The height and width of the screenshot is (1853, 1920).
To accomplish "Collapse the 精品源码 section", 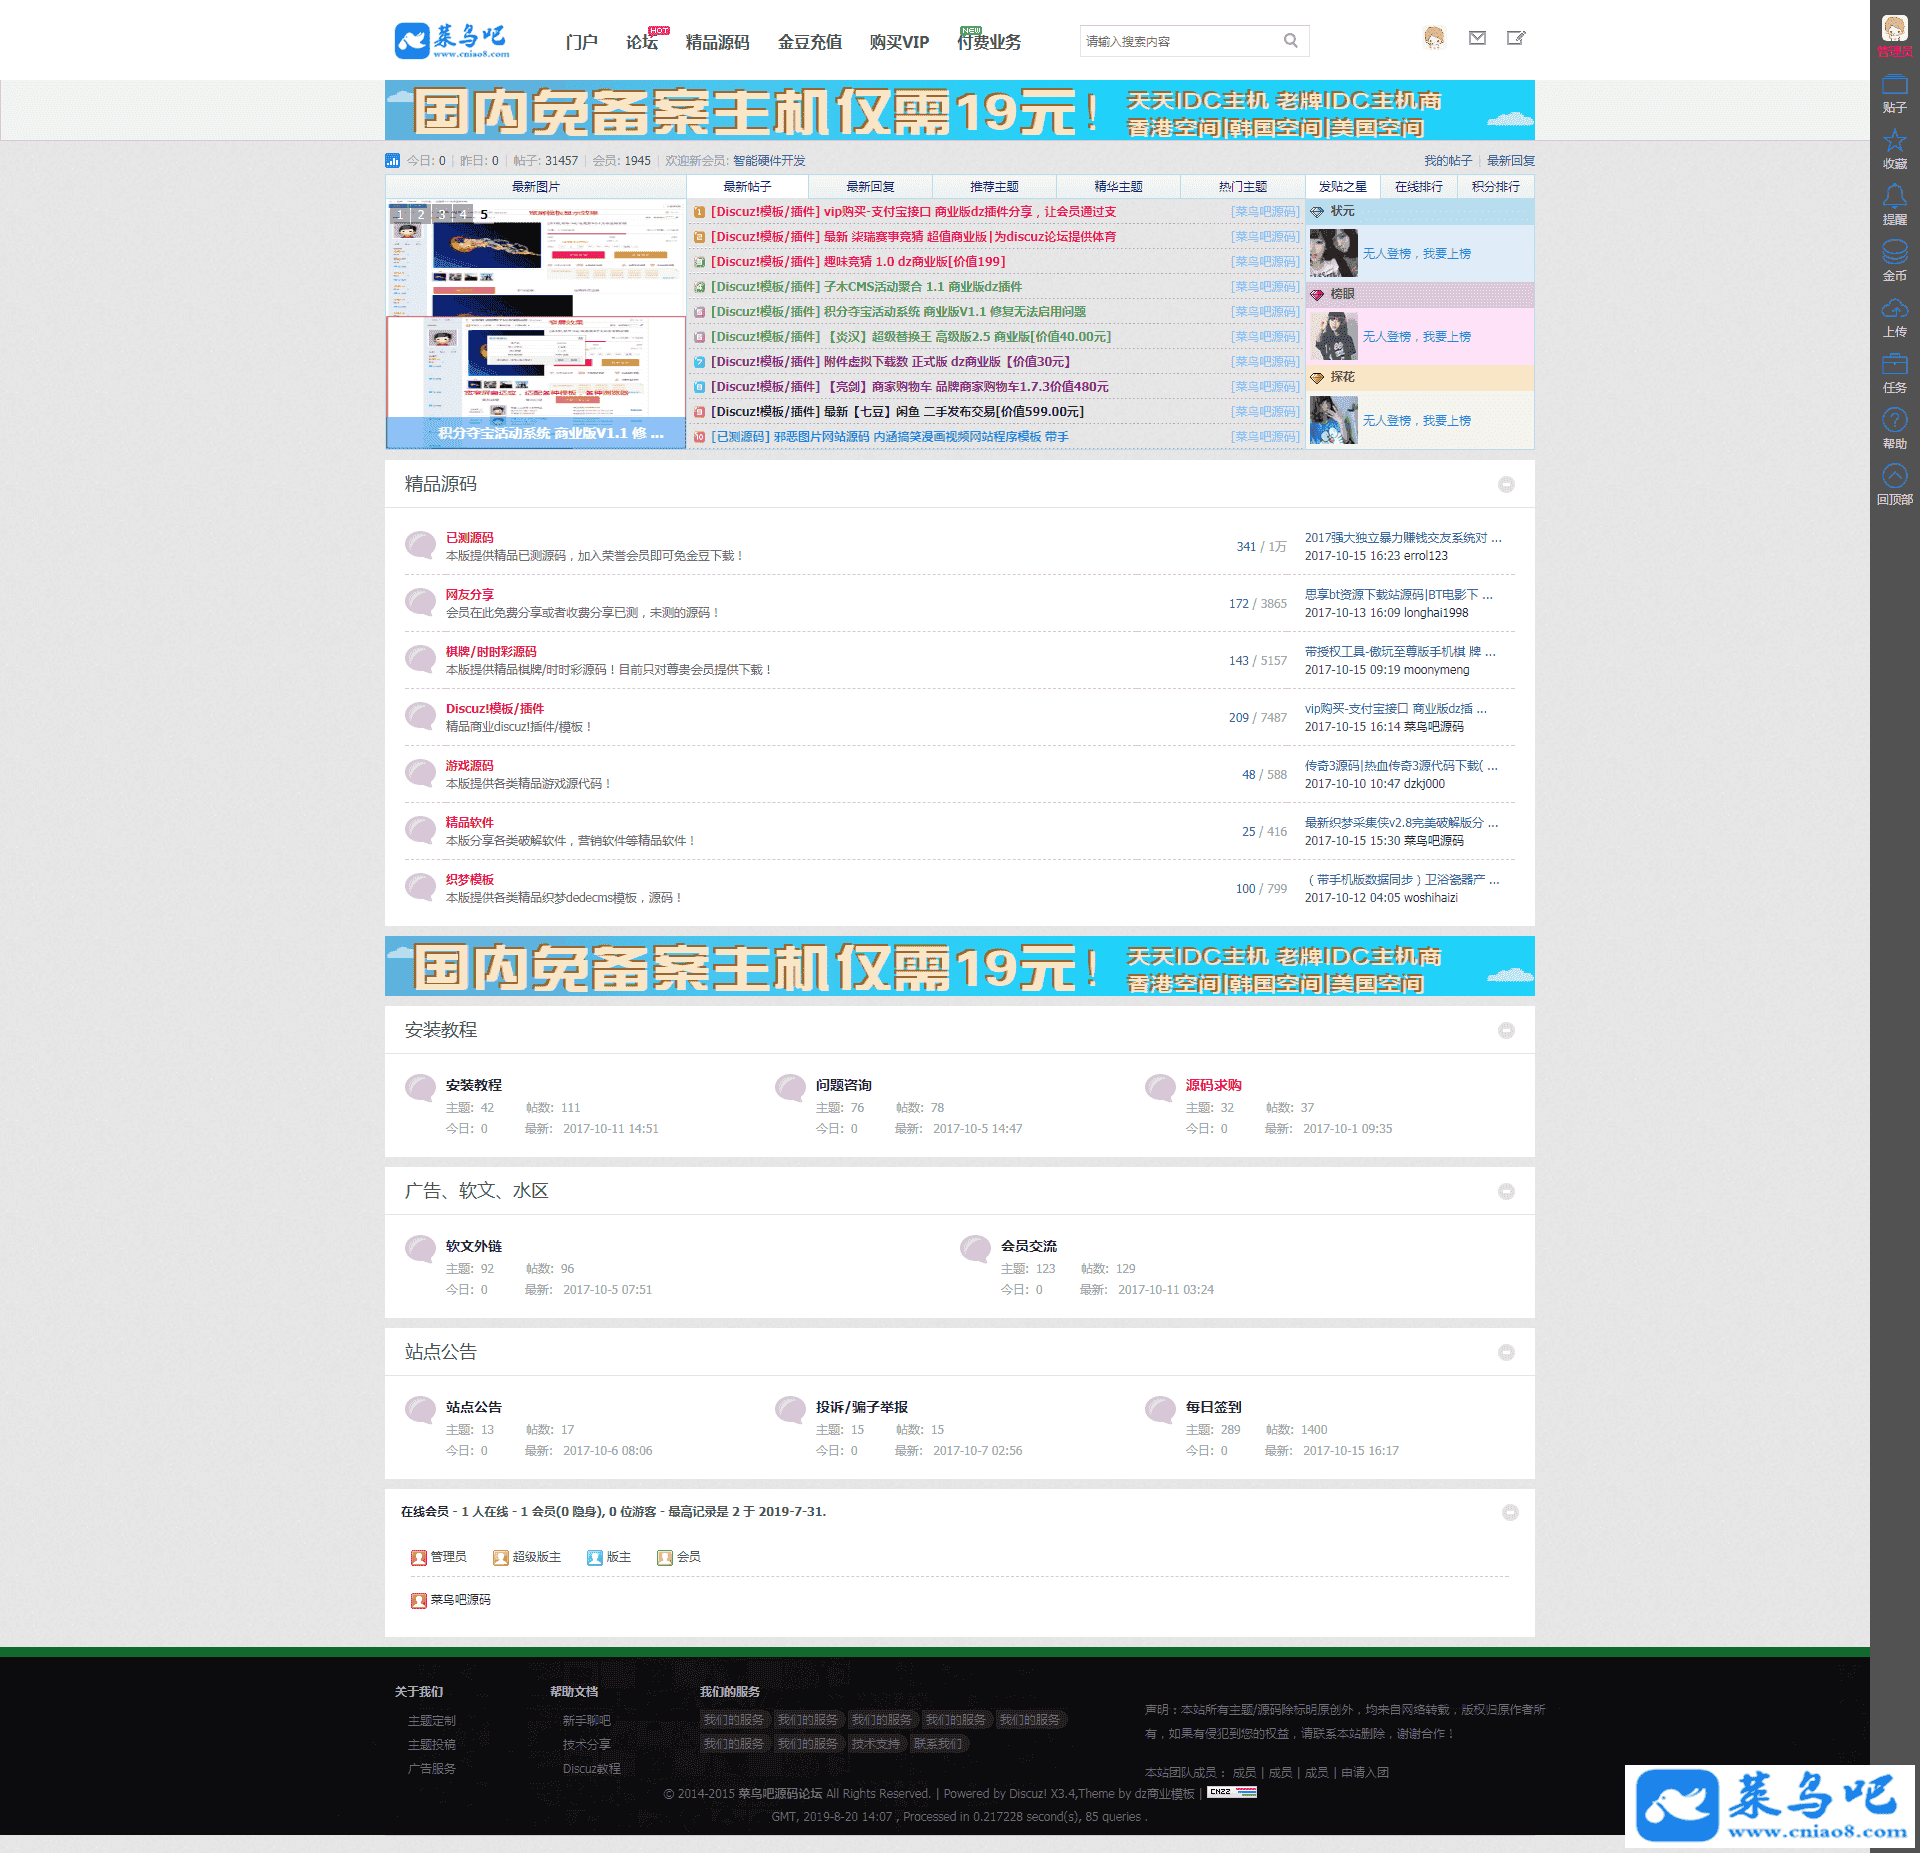I will (1506, 484).
